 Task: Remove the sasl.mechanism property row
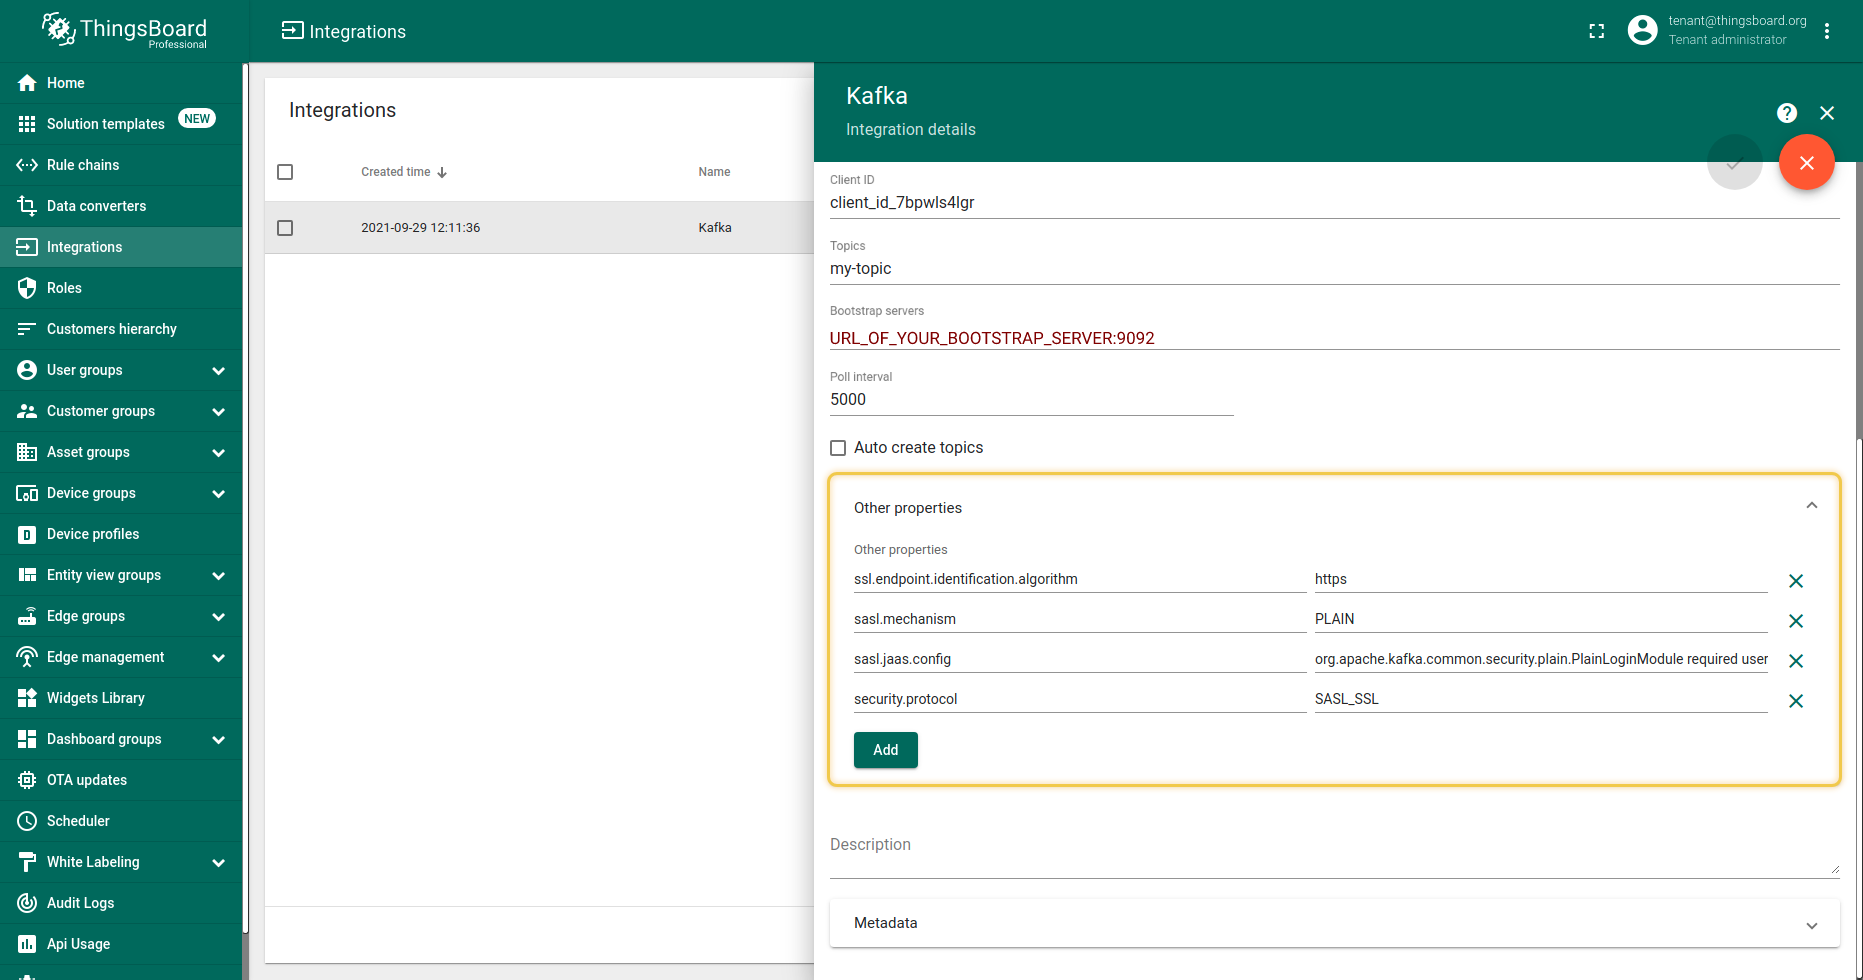1796,621
